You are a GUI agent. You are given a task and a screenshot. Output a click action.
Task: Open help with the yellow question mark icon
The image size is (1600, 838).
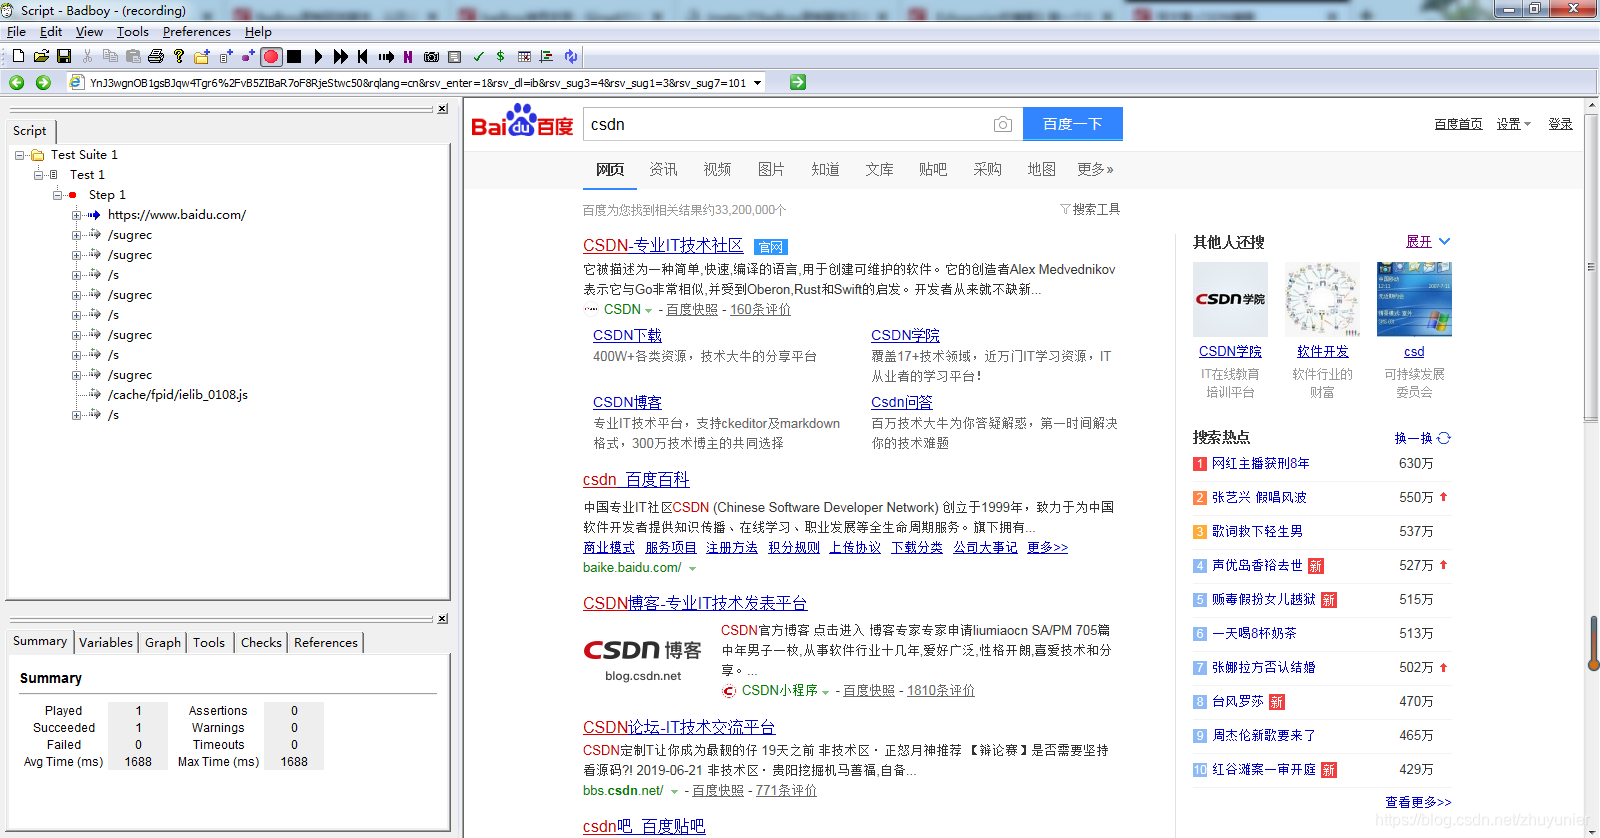179,57
